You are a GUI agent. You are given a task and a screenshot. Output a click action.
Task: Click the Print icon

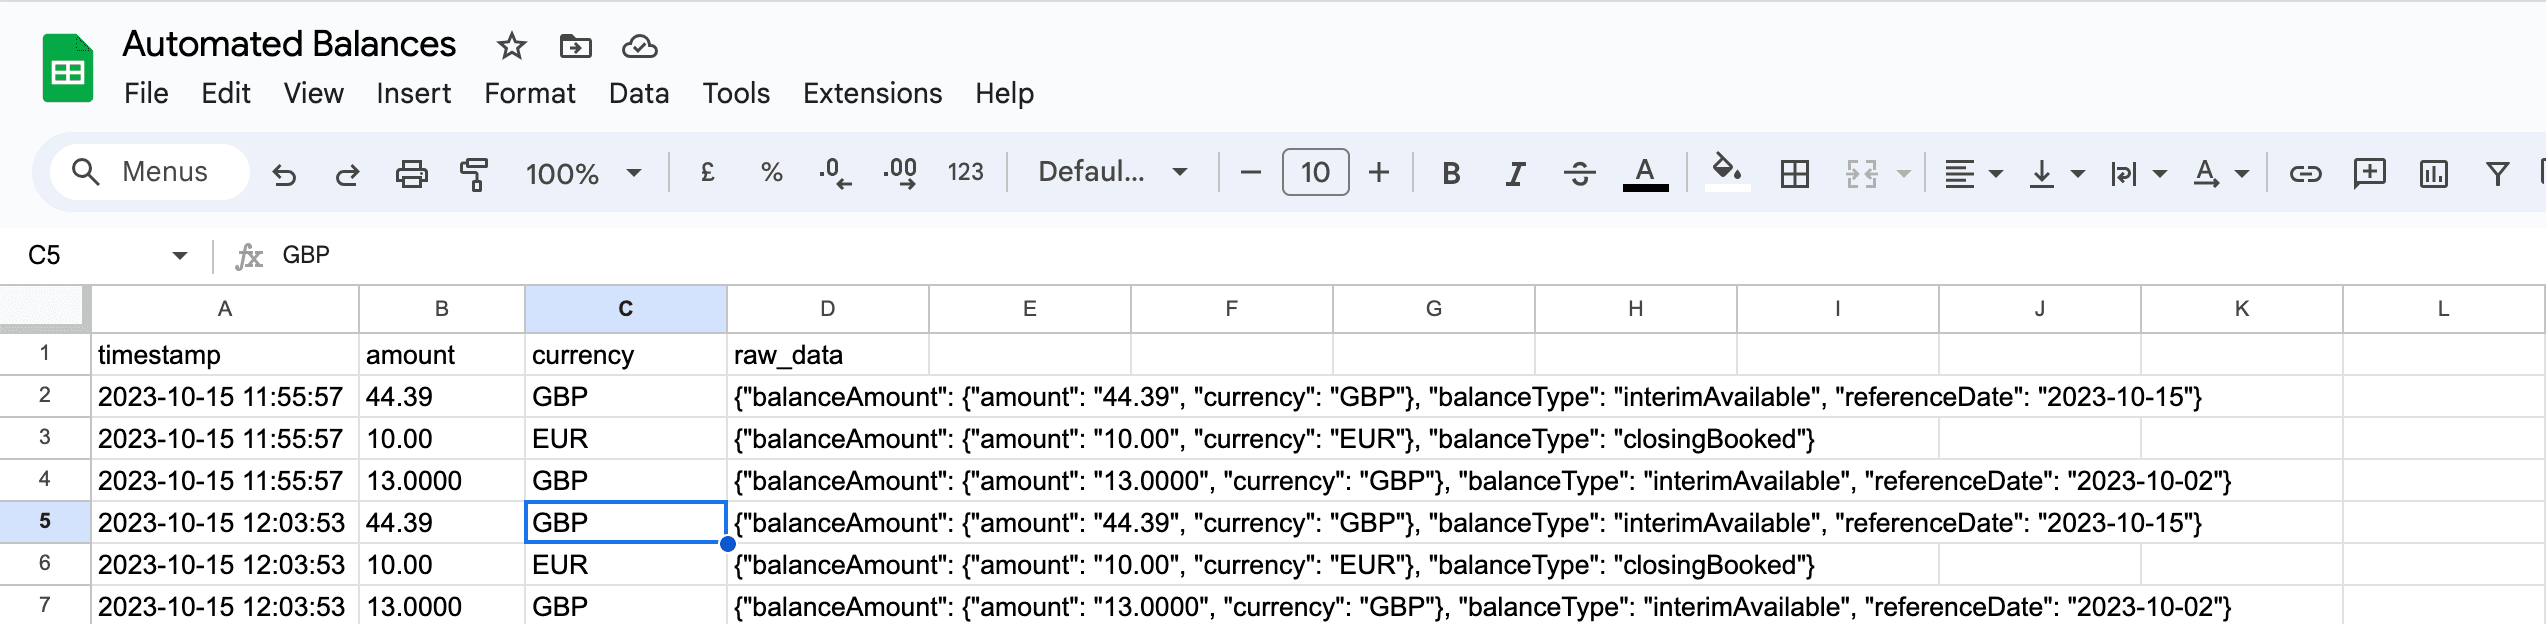click(x=411, y=174)
